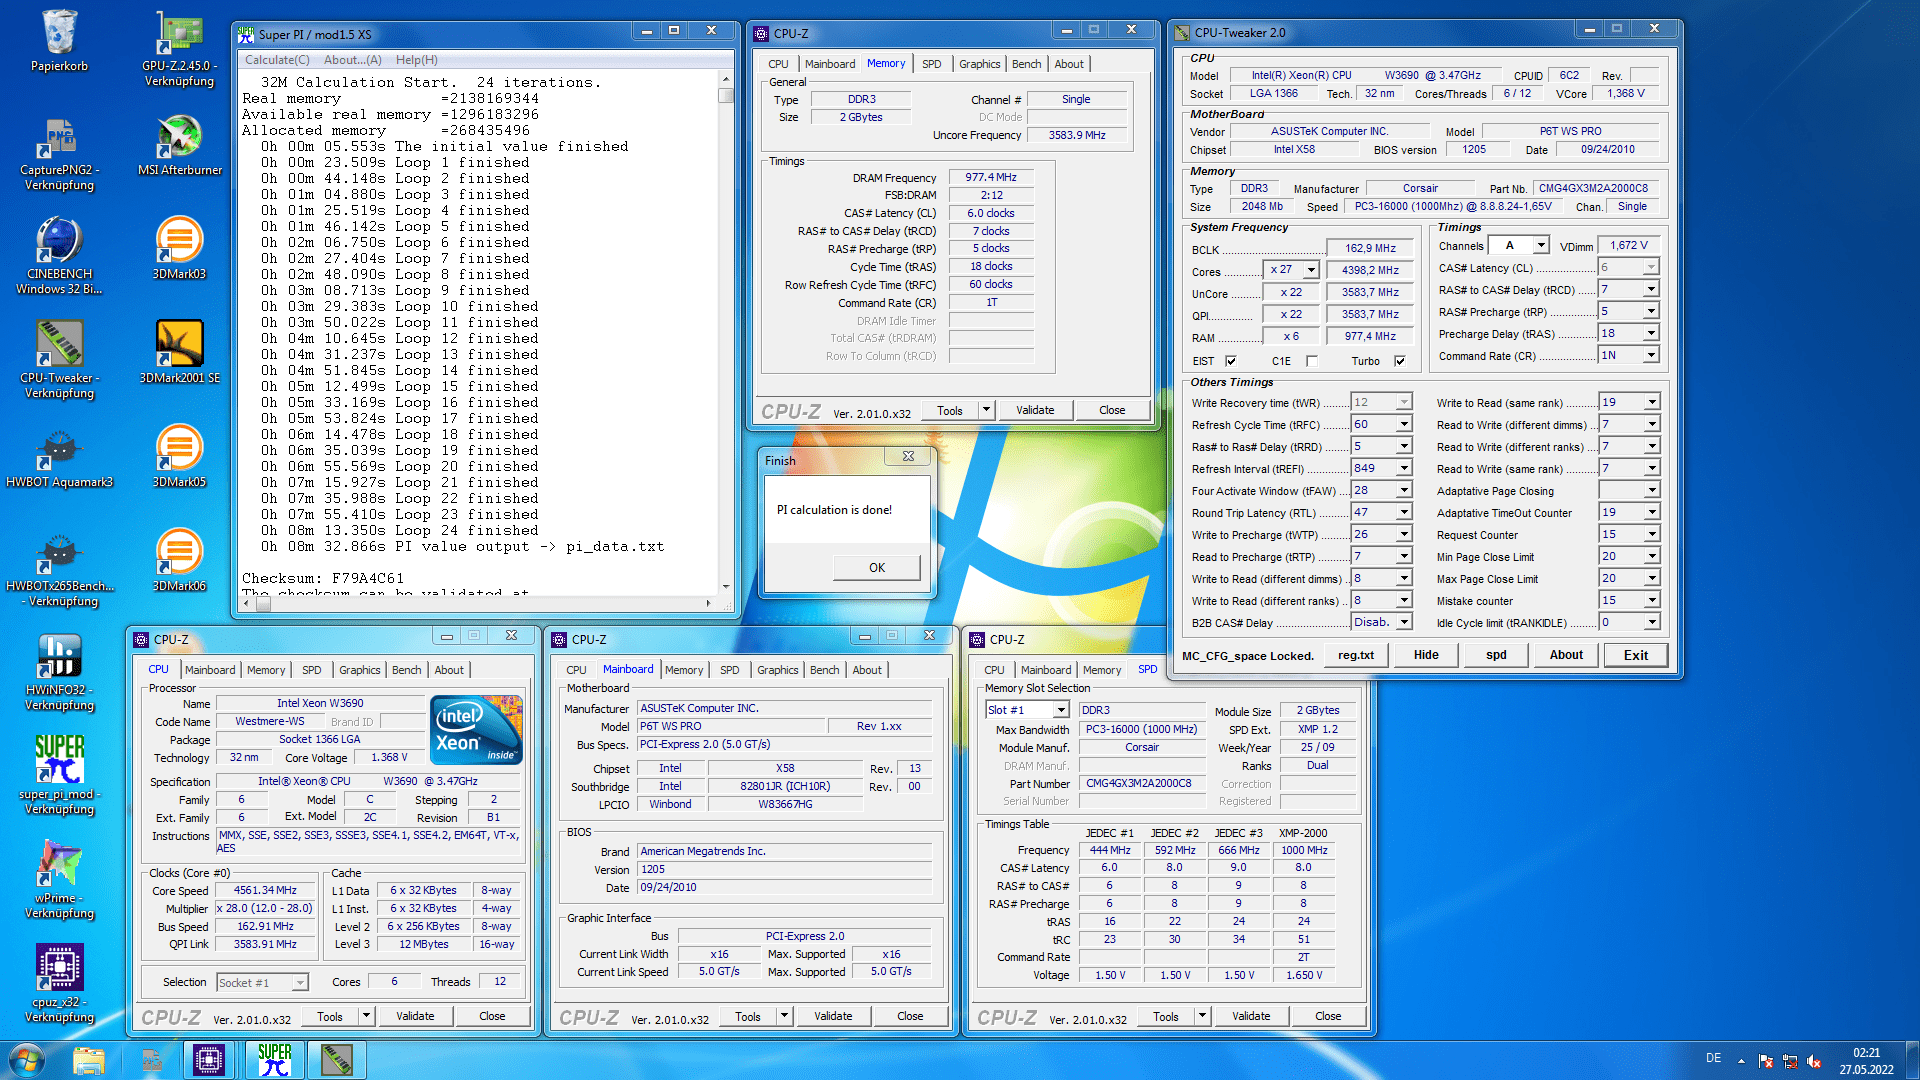
Task: Click the Super PI vertical scrollbar thumb
Action: [725, 96]
